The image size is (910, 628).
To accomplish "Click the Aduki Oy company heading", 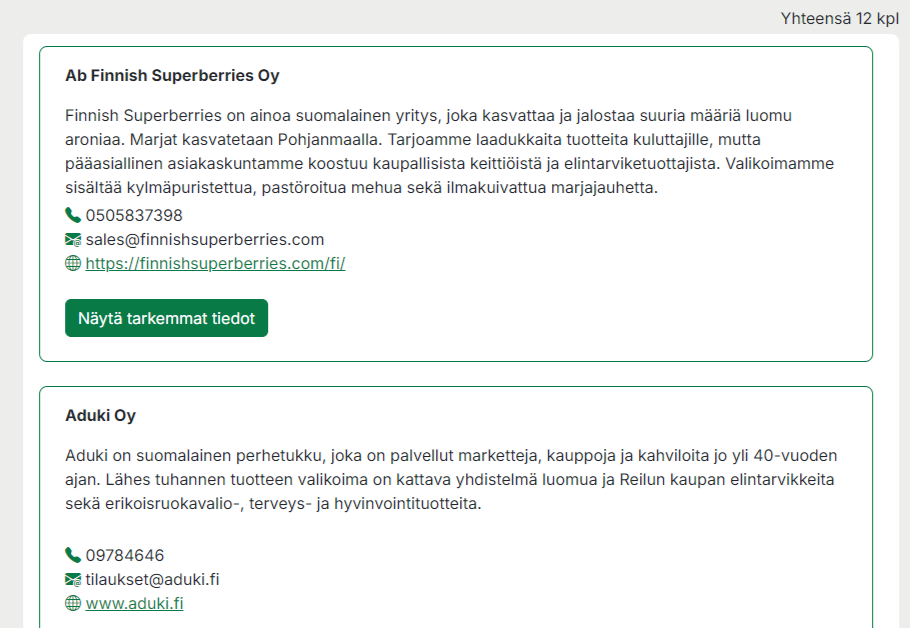I will click(100, 416).
